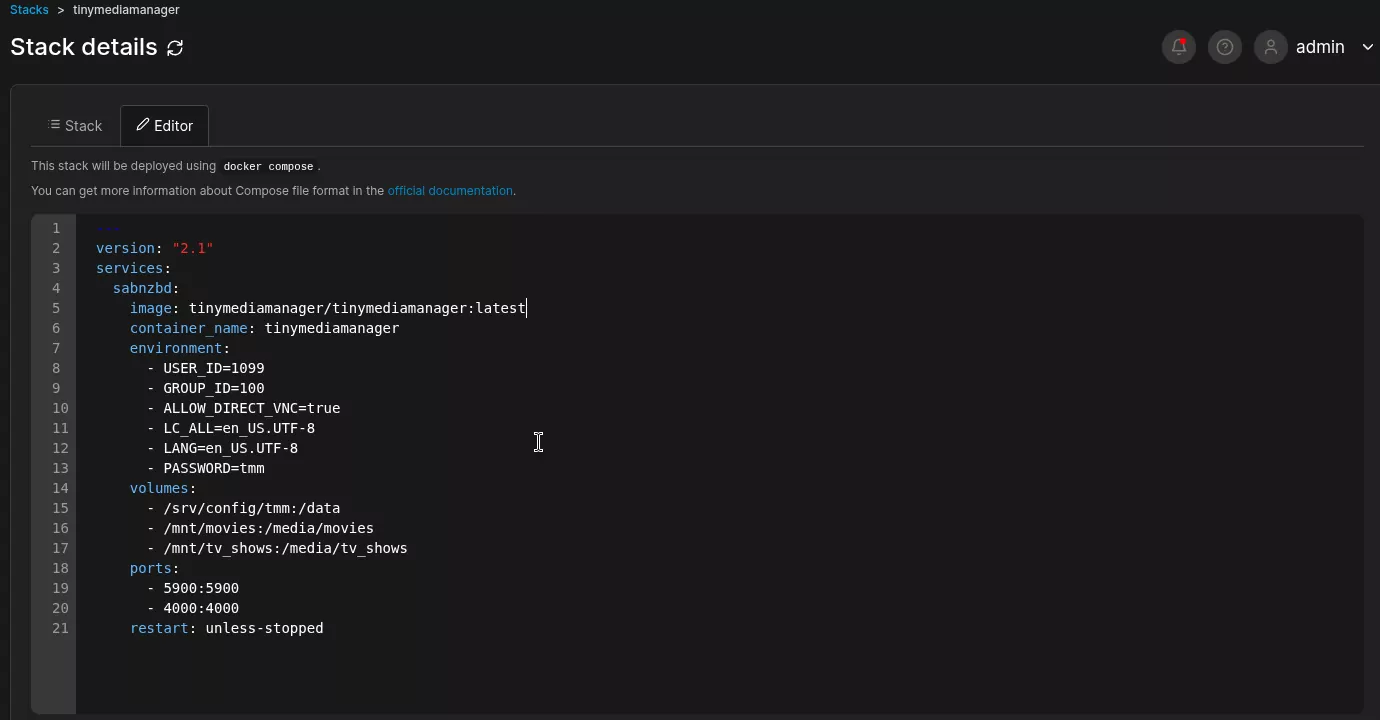The height and width of the screenshot is (720, 1380).
Task: Open the help question mark icon
Action: 1225,47
